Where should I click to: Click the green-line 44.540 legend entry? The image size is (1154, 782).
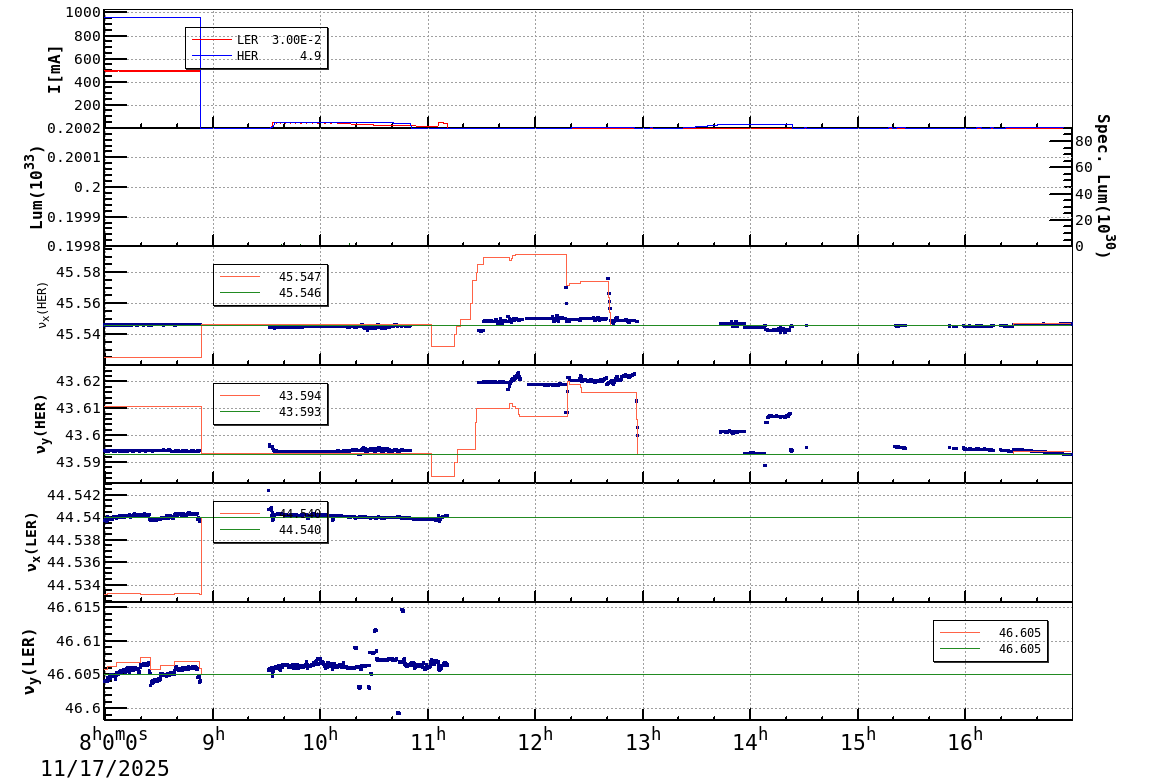270,530
